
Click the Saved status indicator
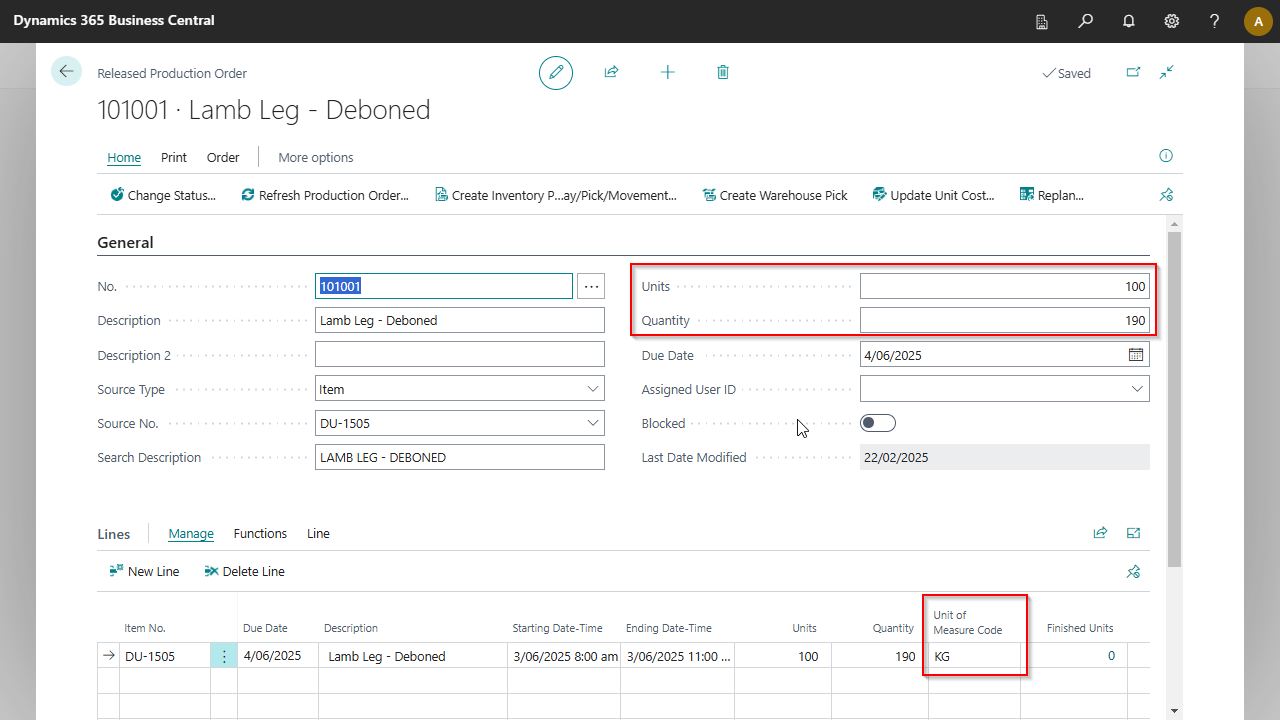pyautogui.click(x=1066, y=73)
